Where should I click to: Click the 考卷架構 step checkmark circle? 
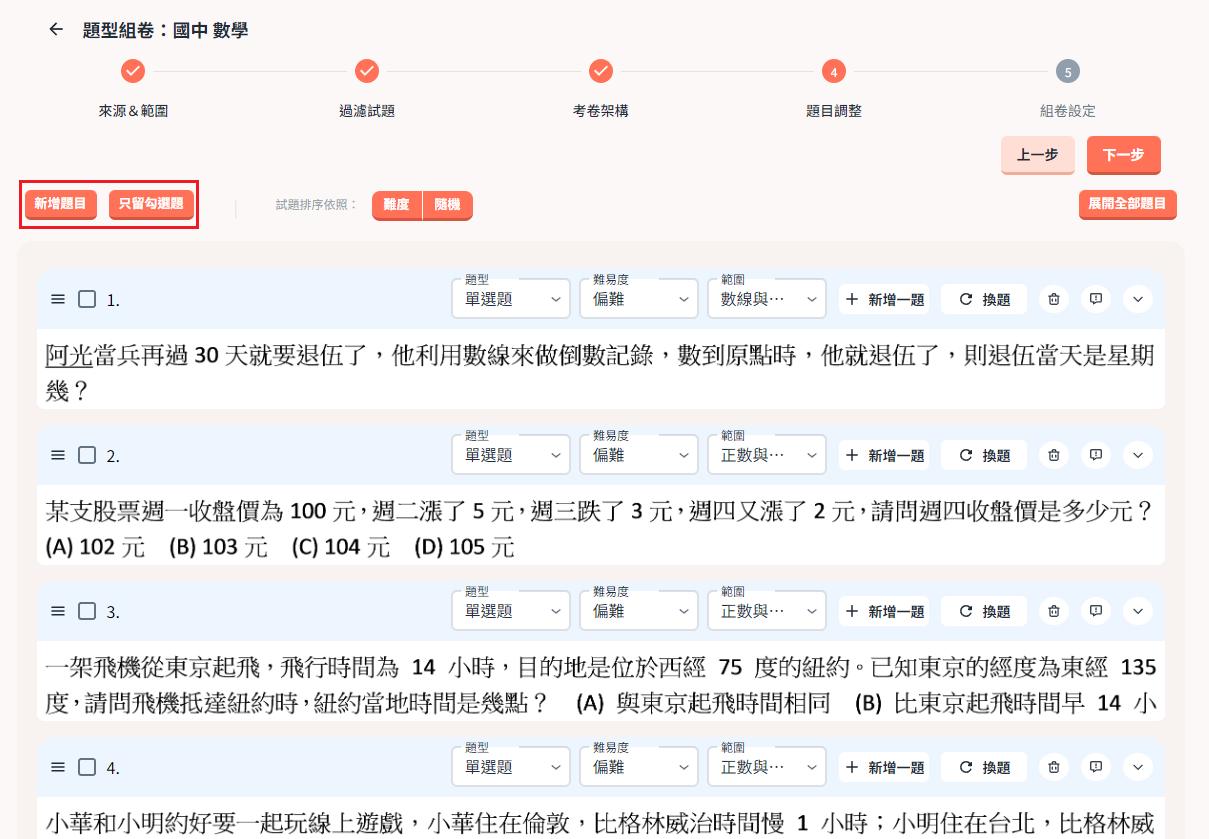coord(600,71)
